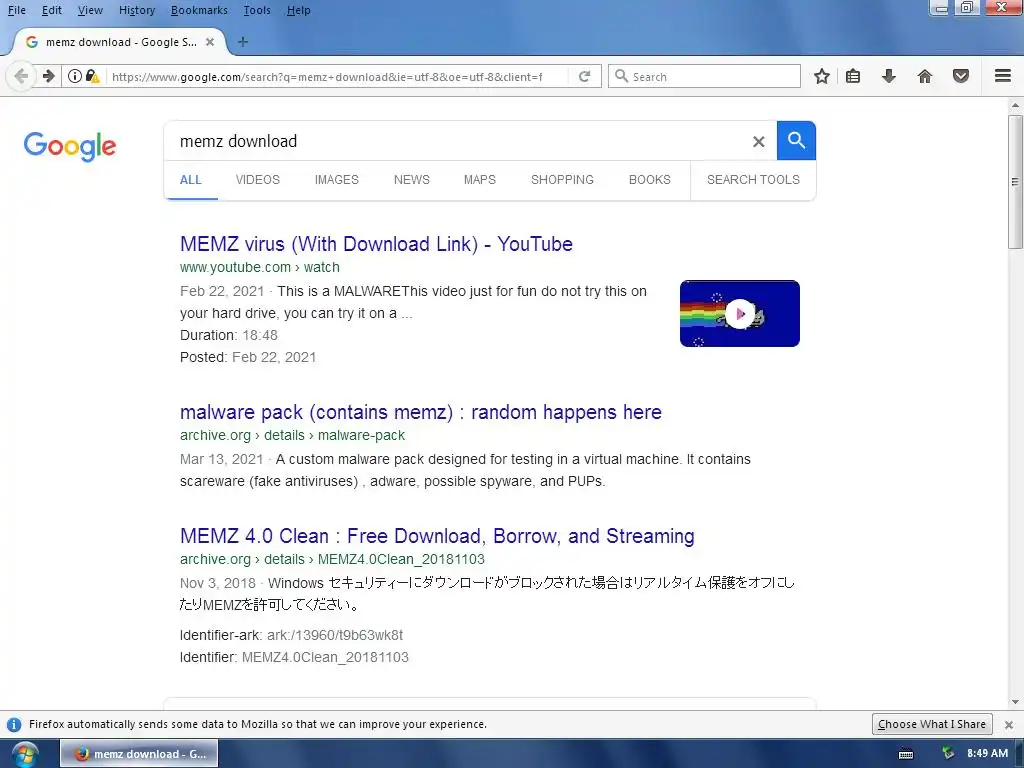Click text Duration: 18:48
The image size is (1024, 768).
click(x=229, y=335)
